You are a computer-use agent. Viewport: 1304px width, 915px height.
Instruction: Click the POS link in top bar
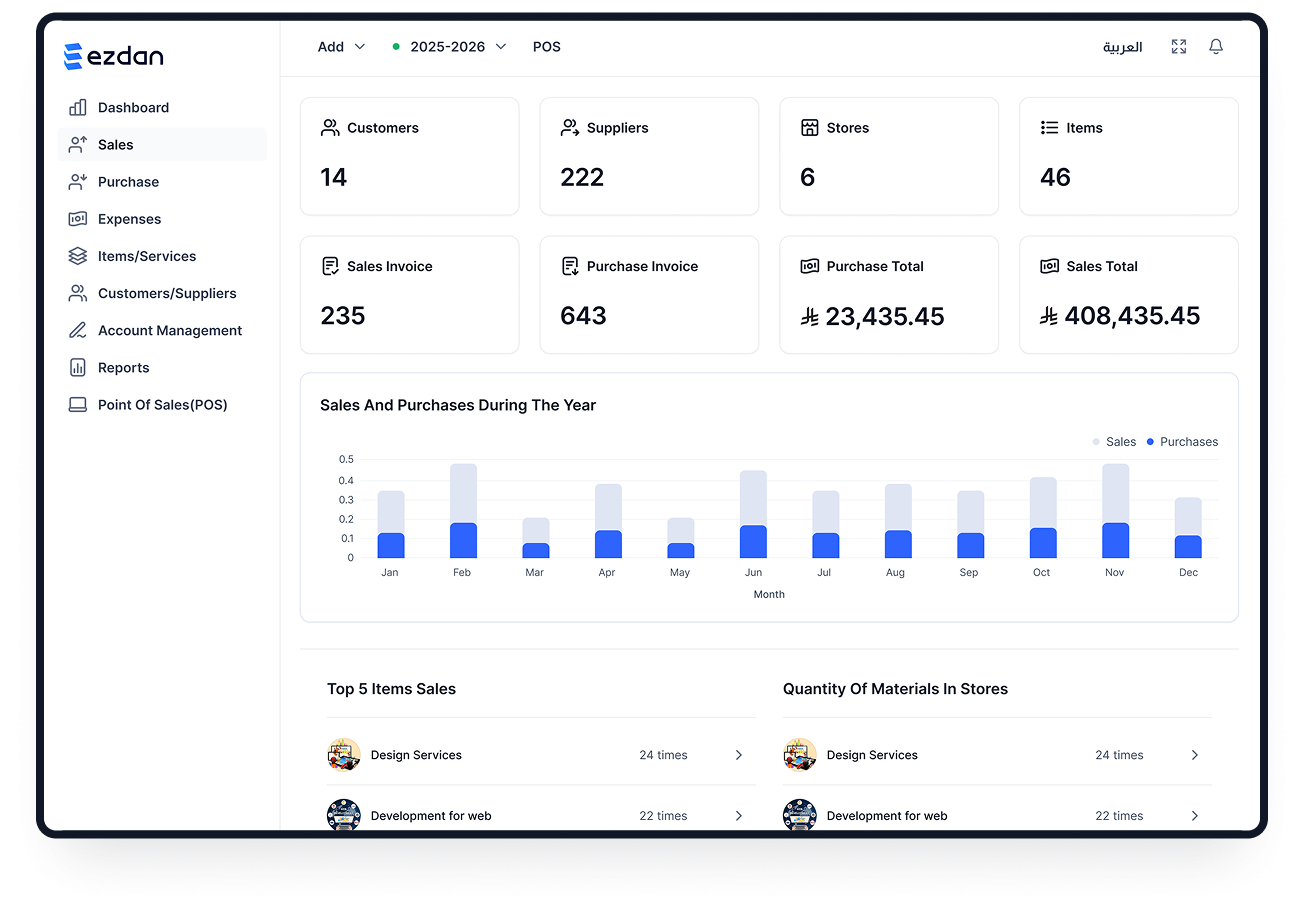click(x=546, y=47)
